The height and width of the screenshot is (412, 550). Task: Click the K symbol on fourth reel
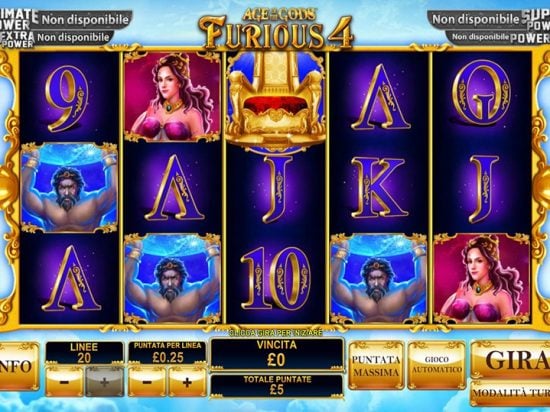[380, 188]
